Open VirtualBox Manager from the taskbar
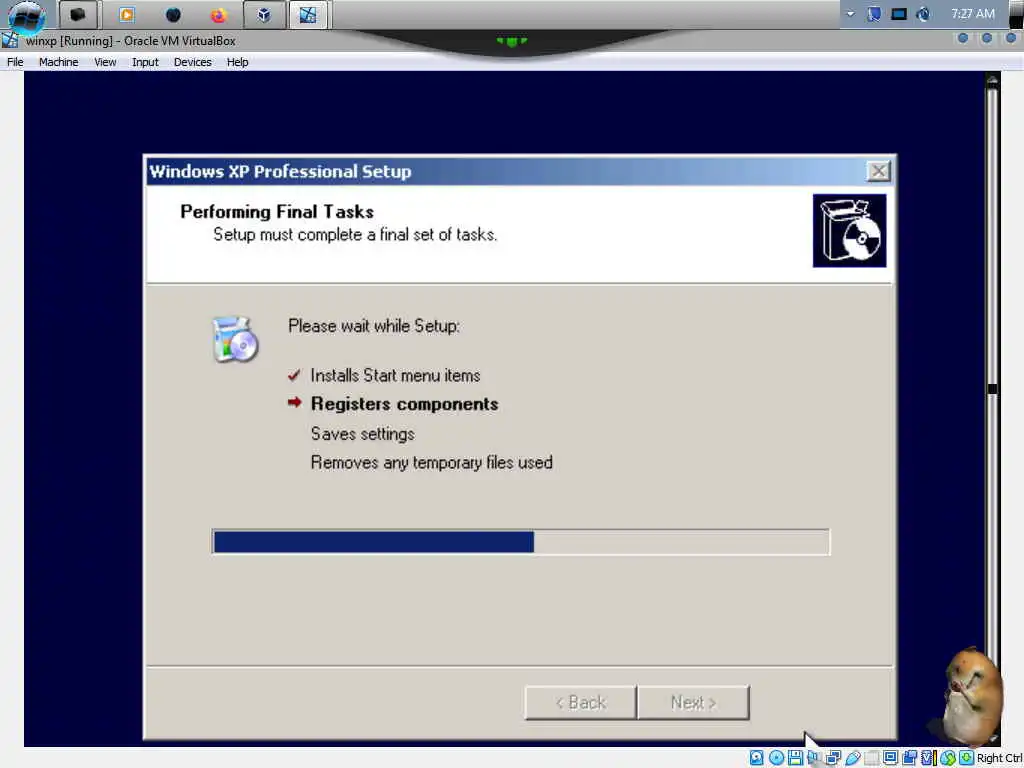Image resolution: width=1024 pixels, height=768 pixels. pyautogui.click(x=264, y=14)
